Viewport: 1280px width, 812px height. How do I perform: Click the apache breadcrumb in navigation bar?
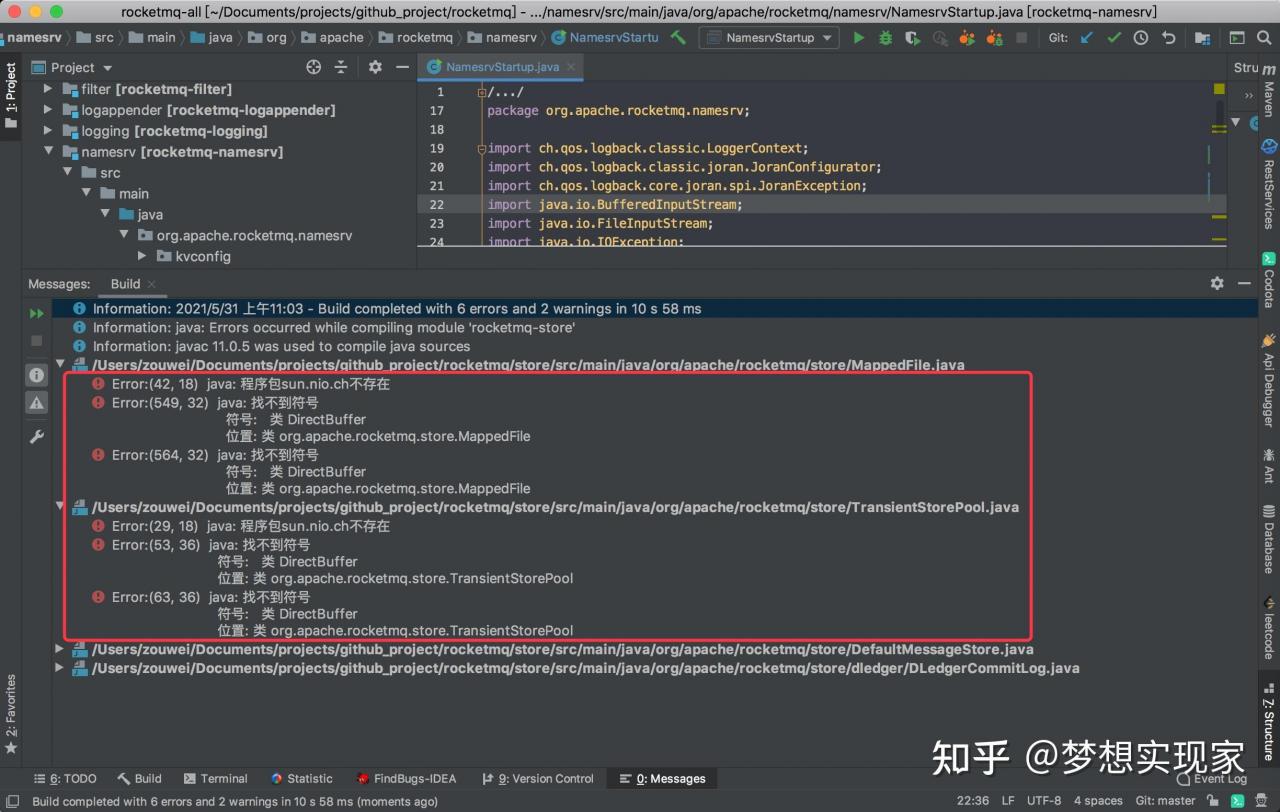pyautogui.click(x=333, y=37)
